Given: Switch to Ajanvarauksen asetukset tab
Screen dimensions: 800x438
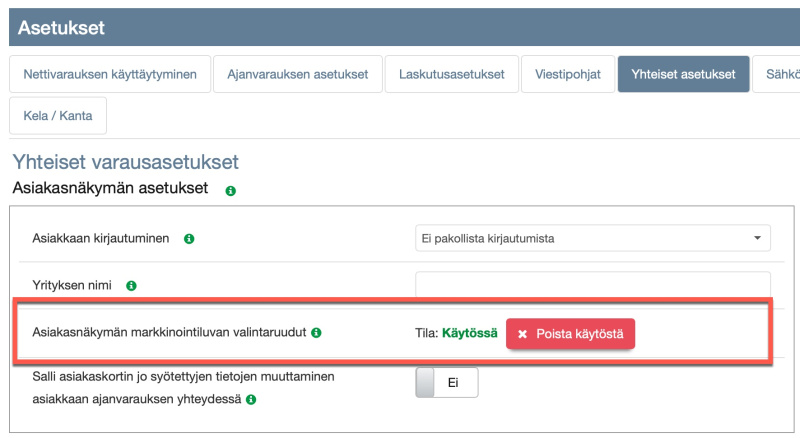Looking at the screenshot, I should coord(298,74).
